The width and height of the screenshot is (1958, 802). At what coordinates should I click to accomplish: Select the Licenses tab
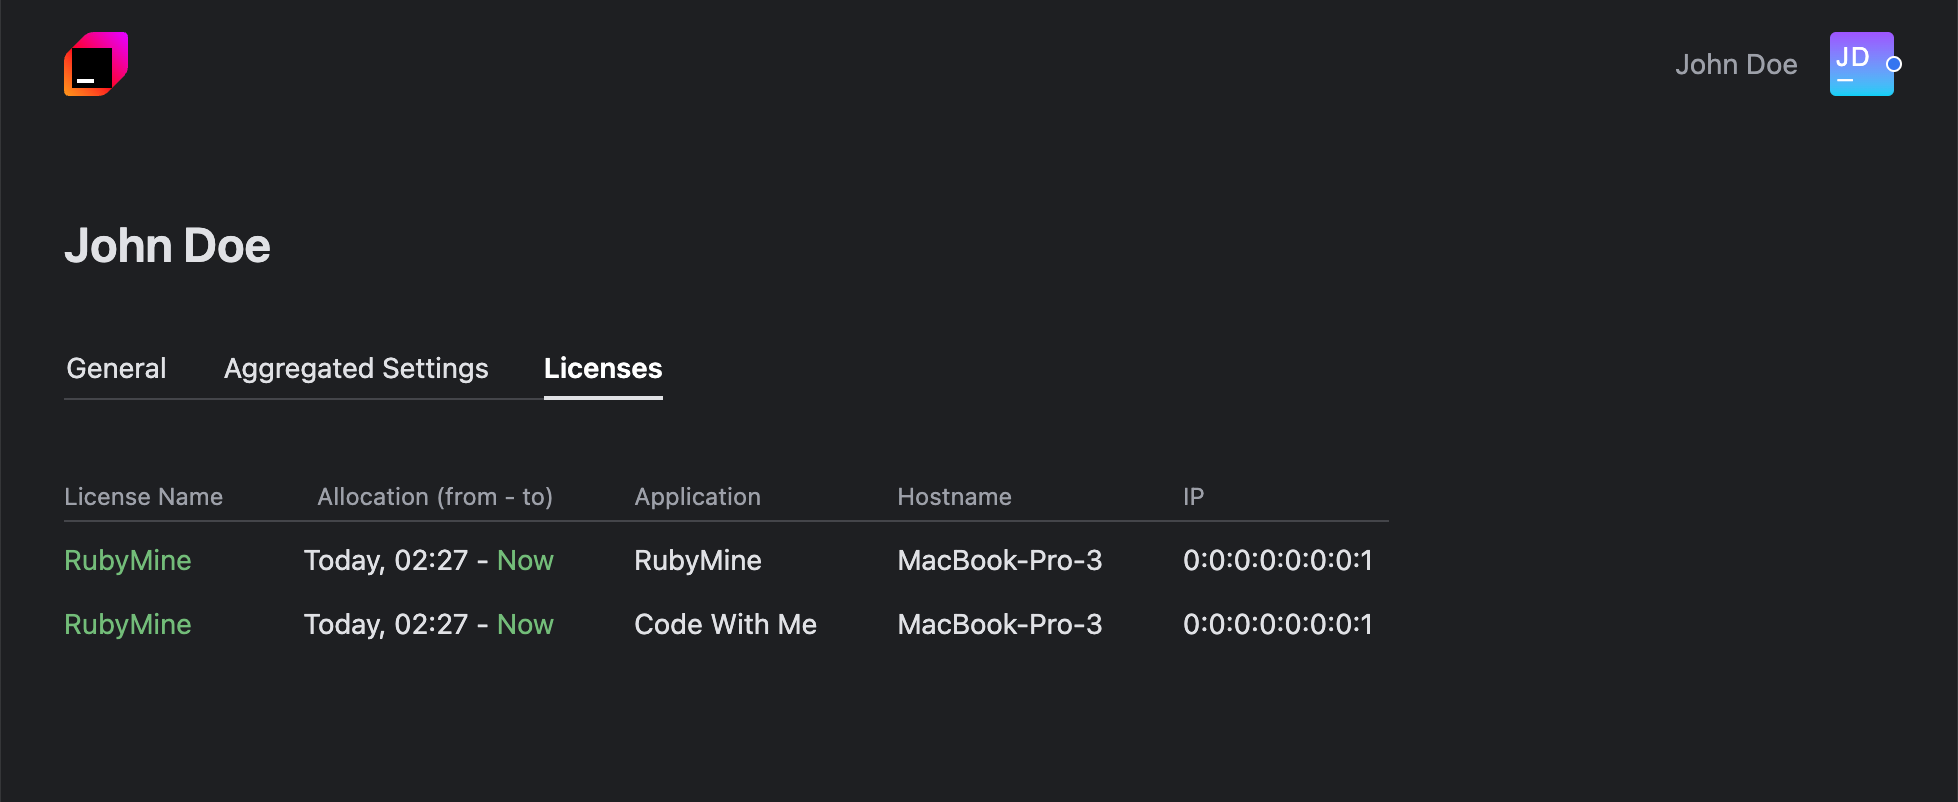602,368
